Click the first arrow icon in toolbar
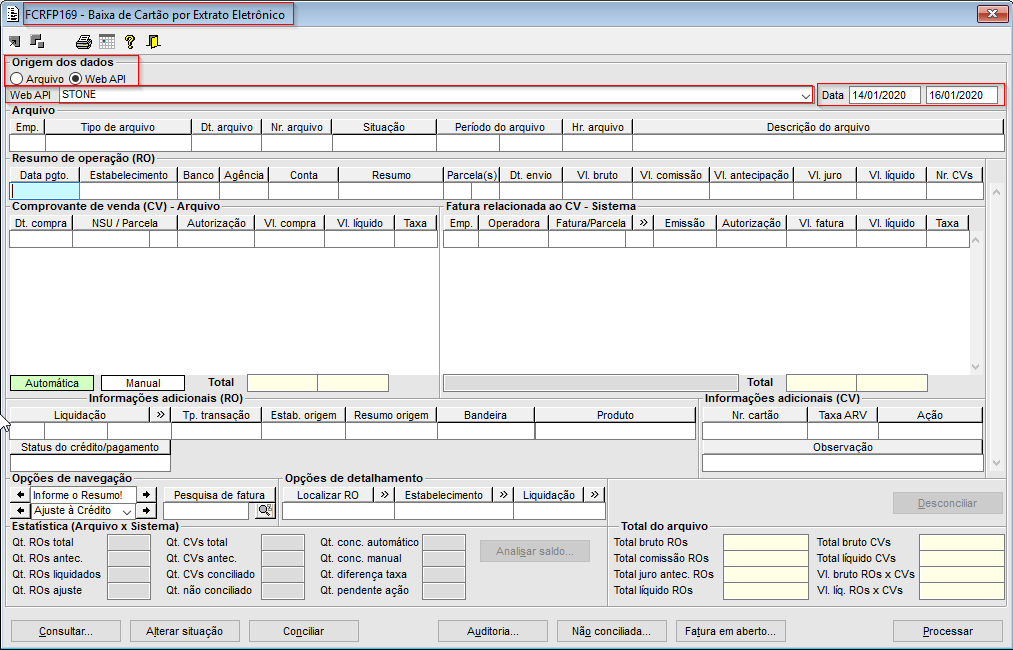Screen dimensions: 1013x650 pos(14,42)
